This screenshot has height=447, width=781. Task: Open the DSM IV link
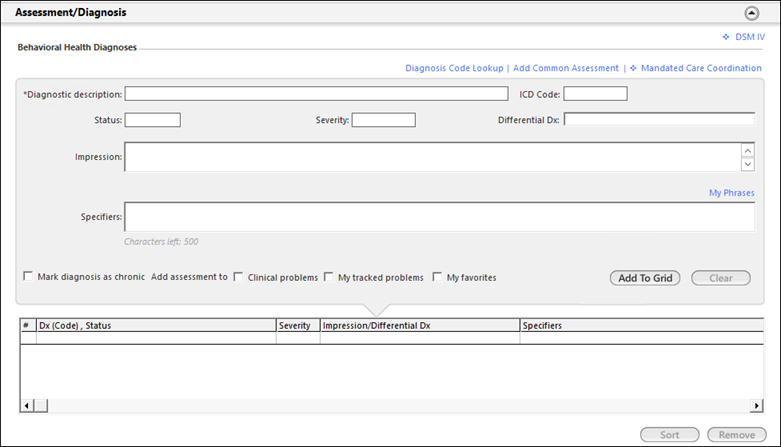pos(750,37)
